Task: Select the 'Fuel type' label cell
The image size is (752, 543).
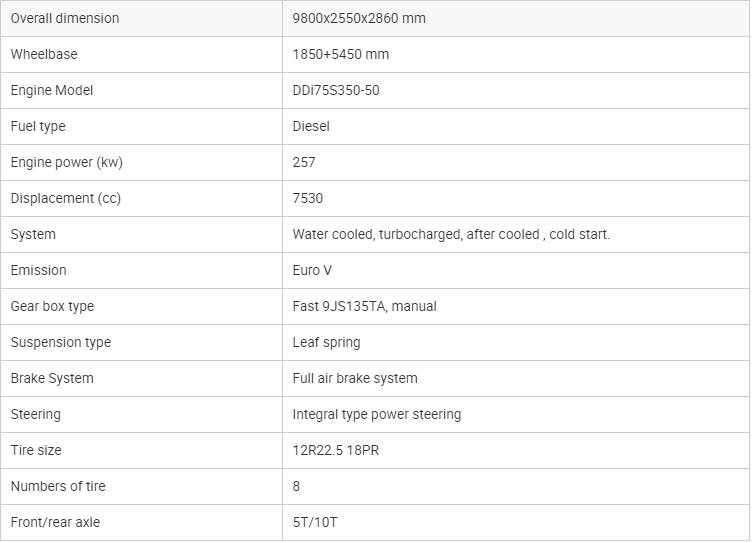Action: [38, 126]
